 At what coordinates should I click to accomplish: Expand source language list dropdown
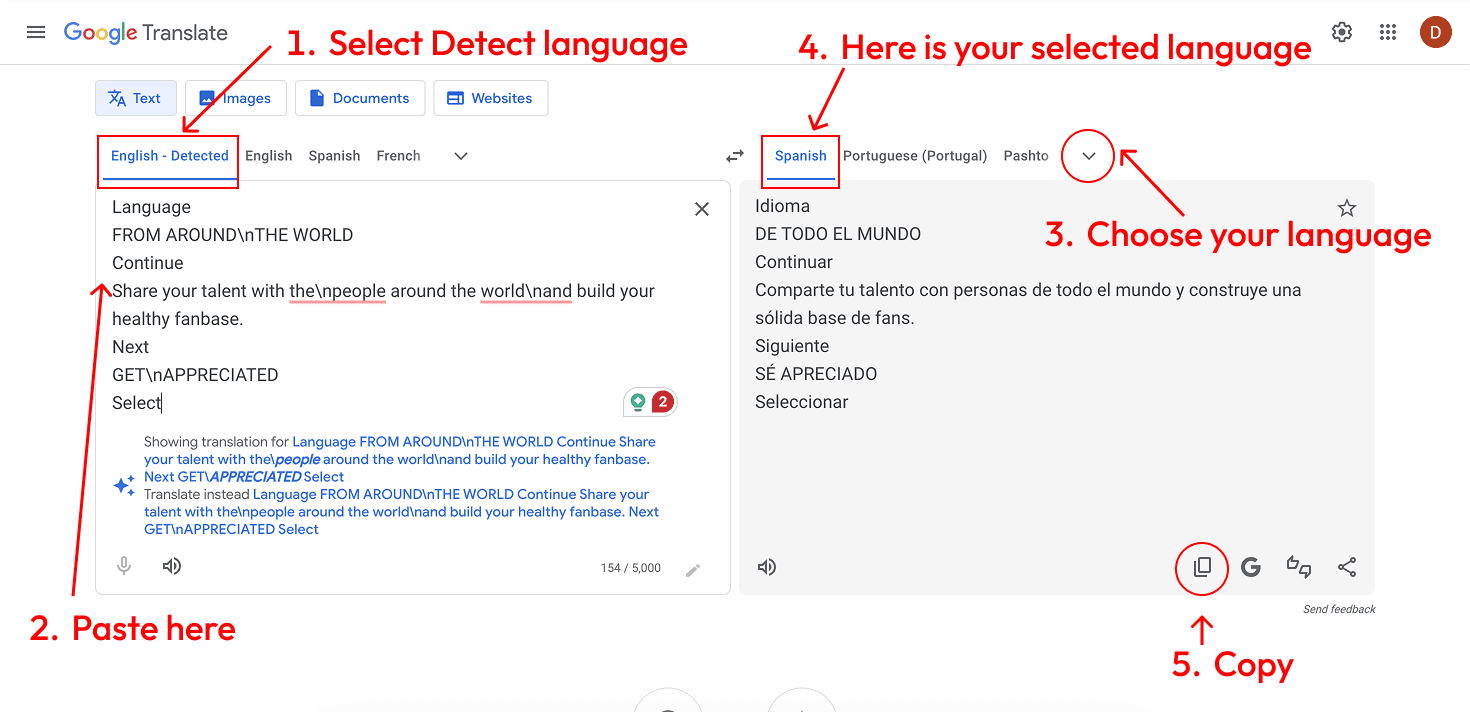(x=460, y=156)
